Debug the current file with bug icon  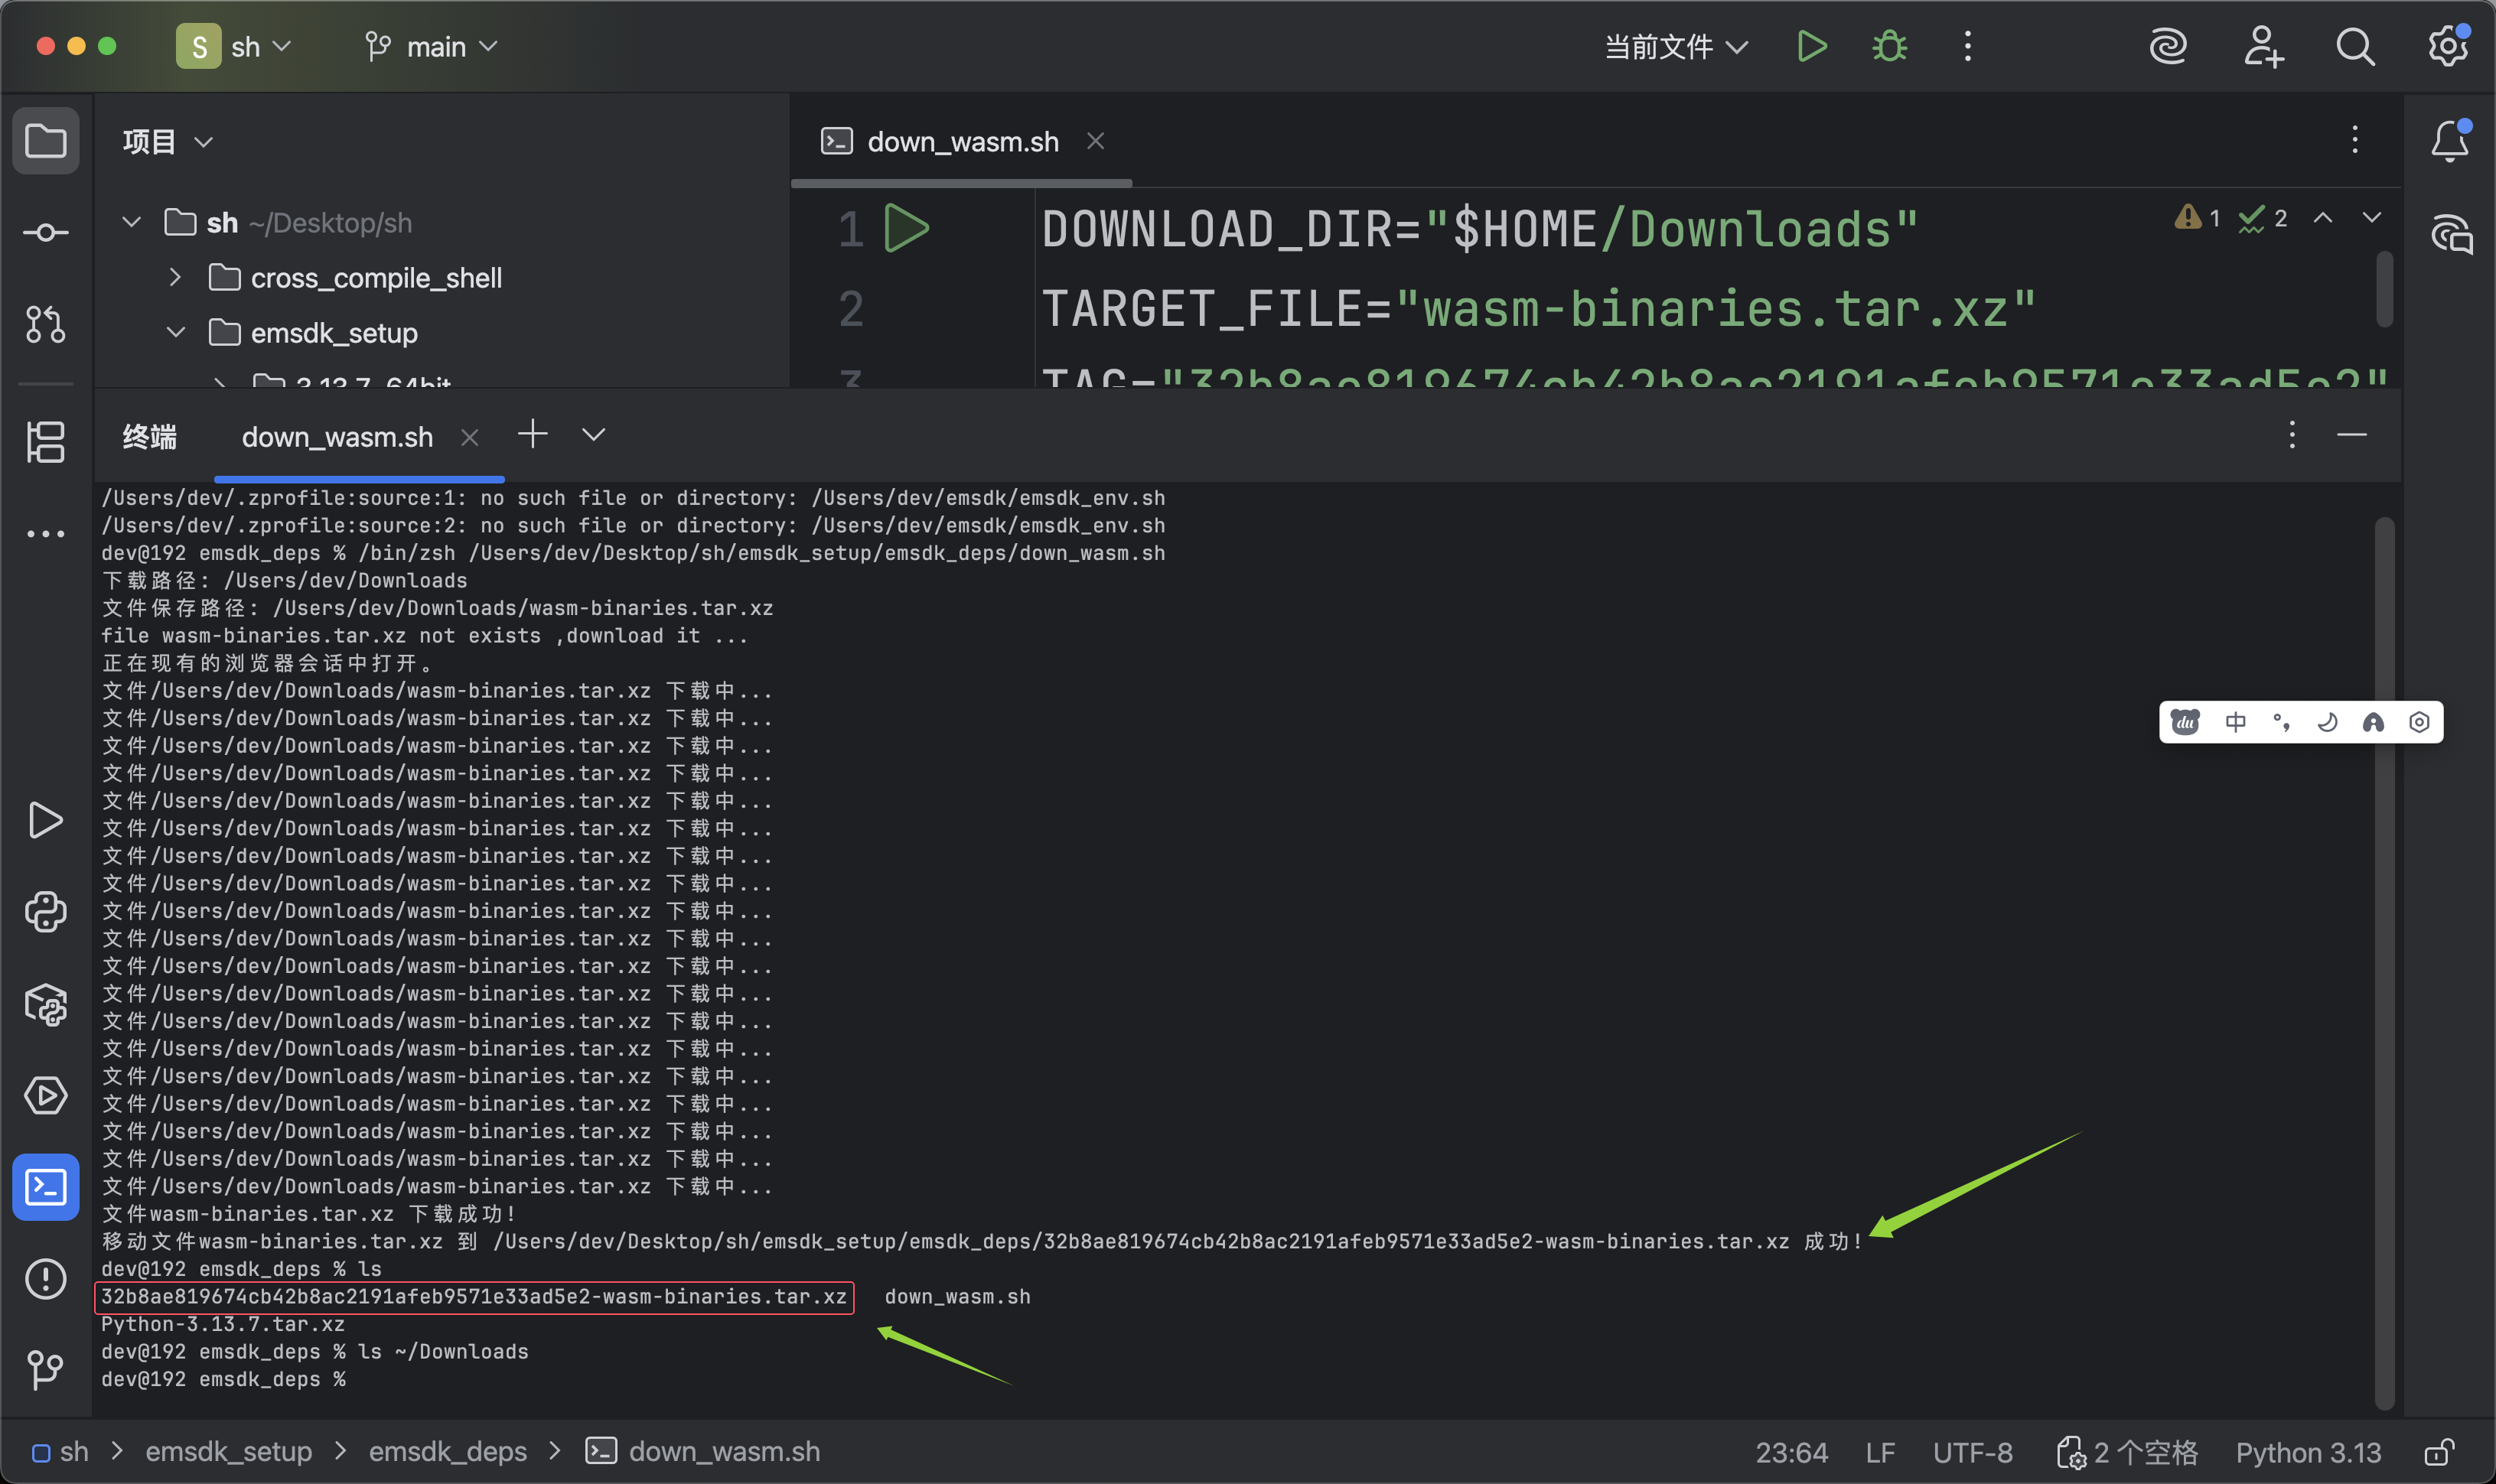pyautogui.click(x=1889, y=46)
